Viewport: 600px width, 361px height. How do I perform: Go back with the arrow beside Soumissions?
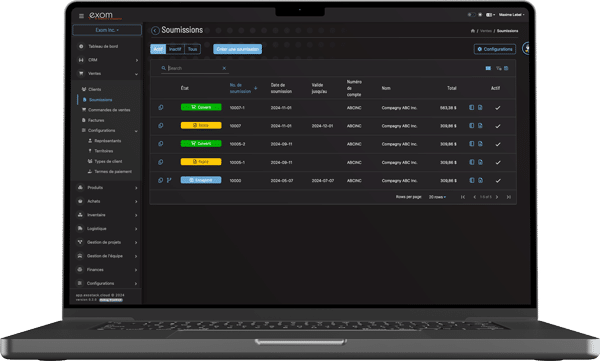tap(155, 31)
